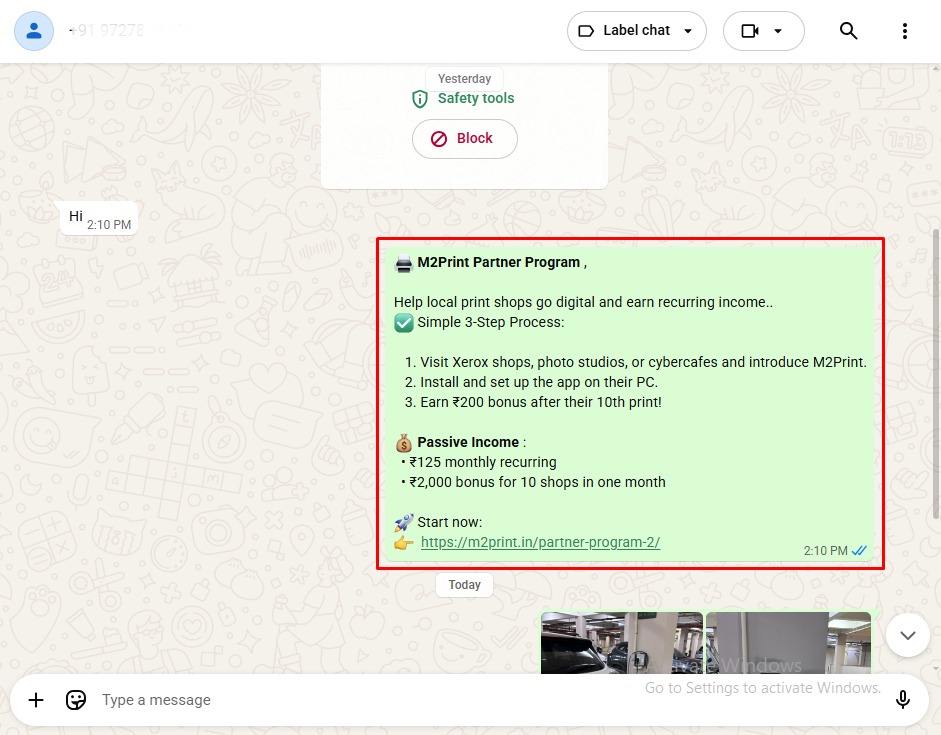Click the Type a message input field
This screenshot has height=735, width=941.
coord(300,699)
